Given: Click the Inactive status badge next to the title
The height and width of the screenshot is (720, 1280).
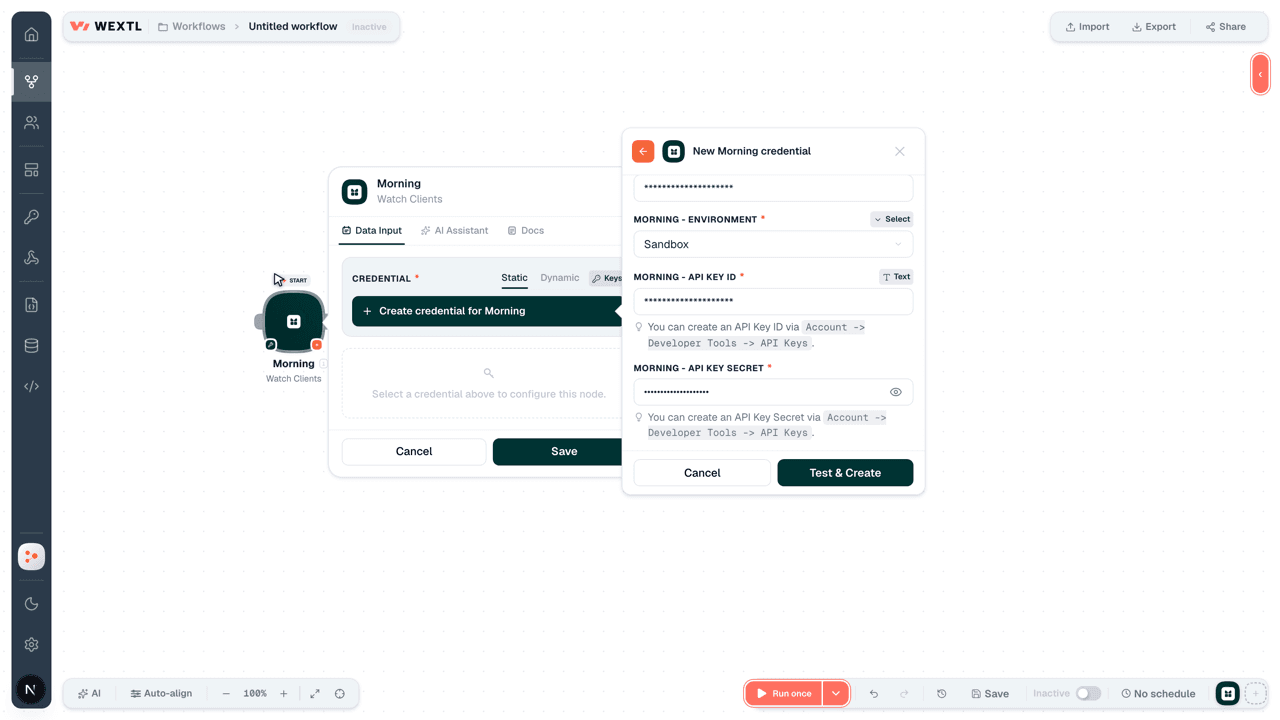Looking at the screenshot, I should point(369,27).
